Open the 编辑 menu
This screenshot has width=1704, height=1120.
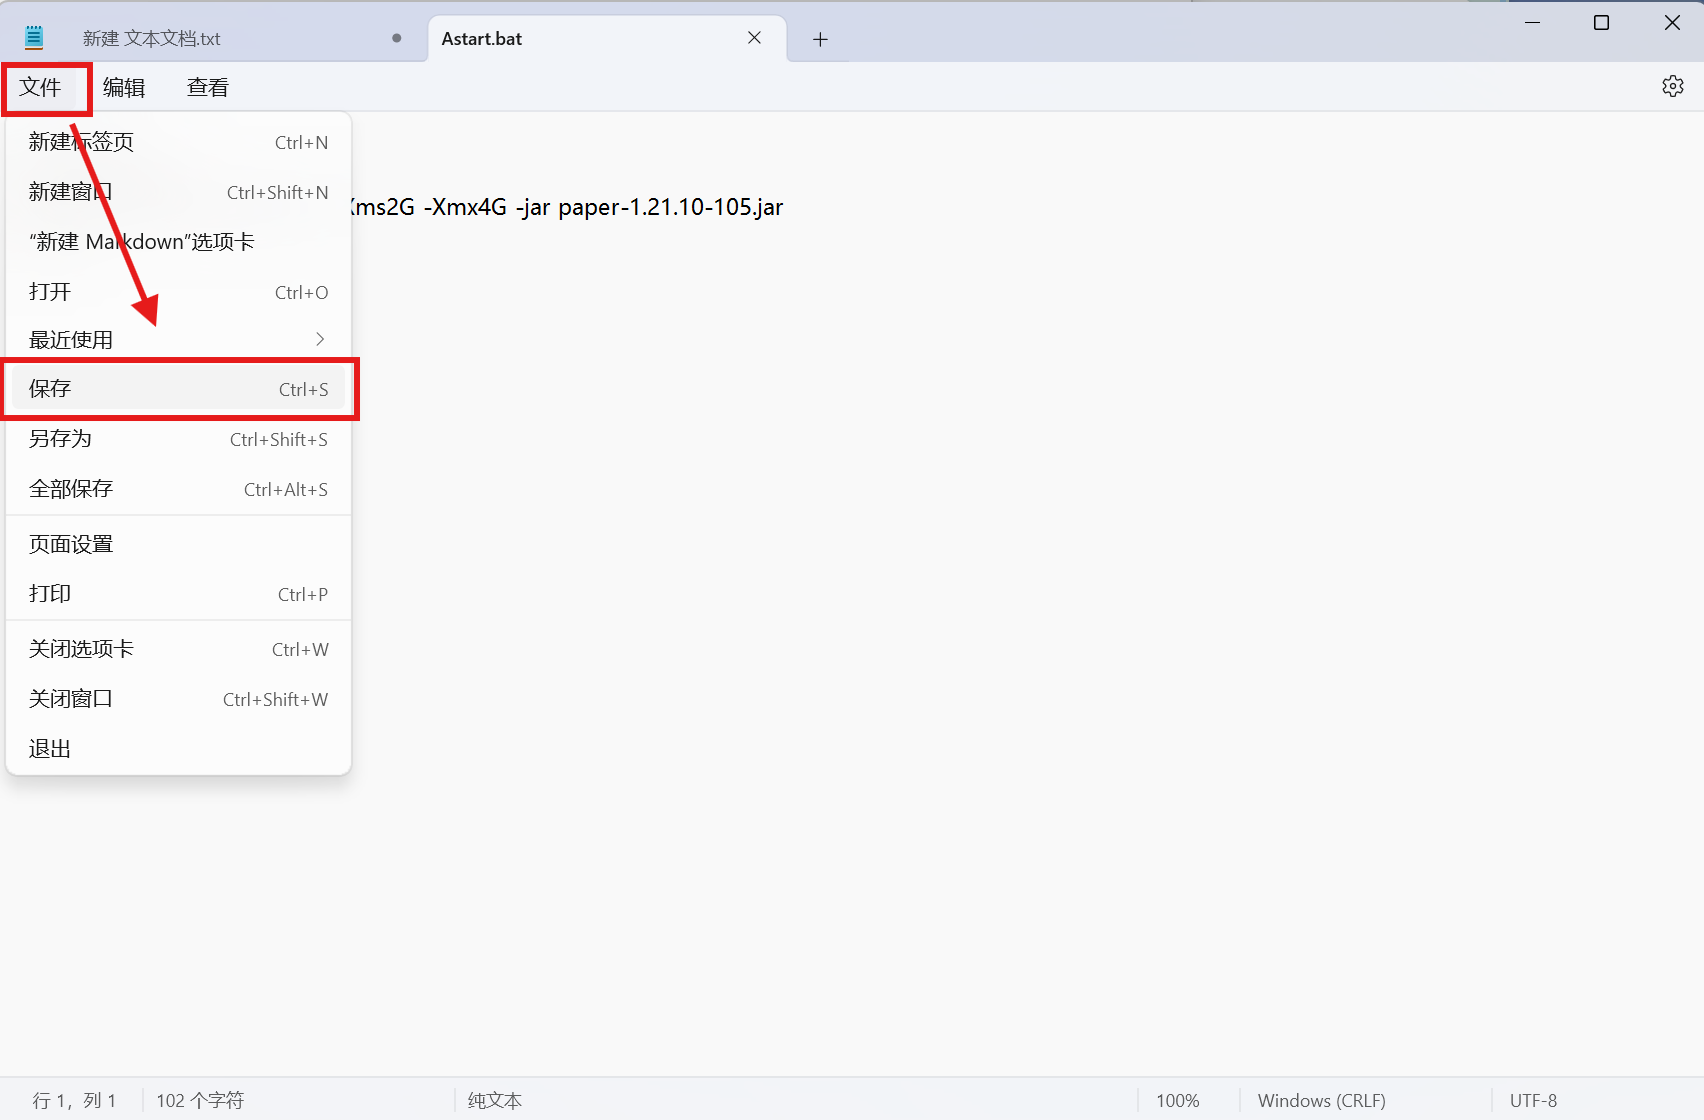point(124,88)
